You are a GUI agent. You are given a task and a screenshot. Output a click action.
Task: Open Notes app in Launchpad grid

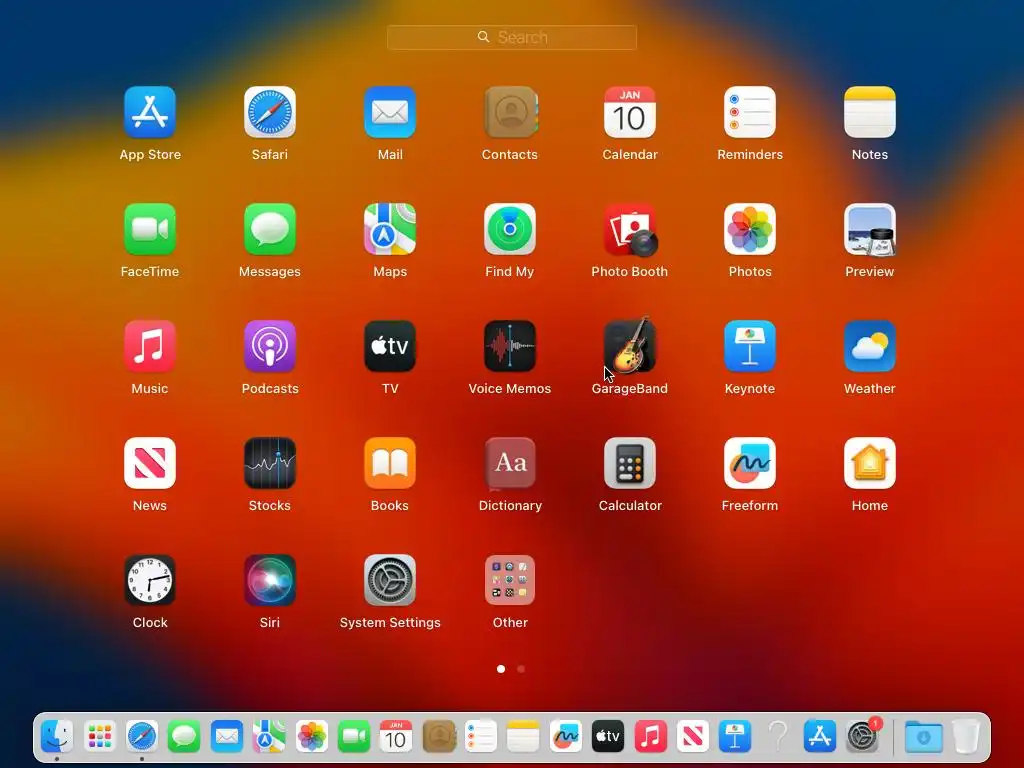pos(870,112)
